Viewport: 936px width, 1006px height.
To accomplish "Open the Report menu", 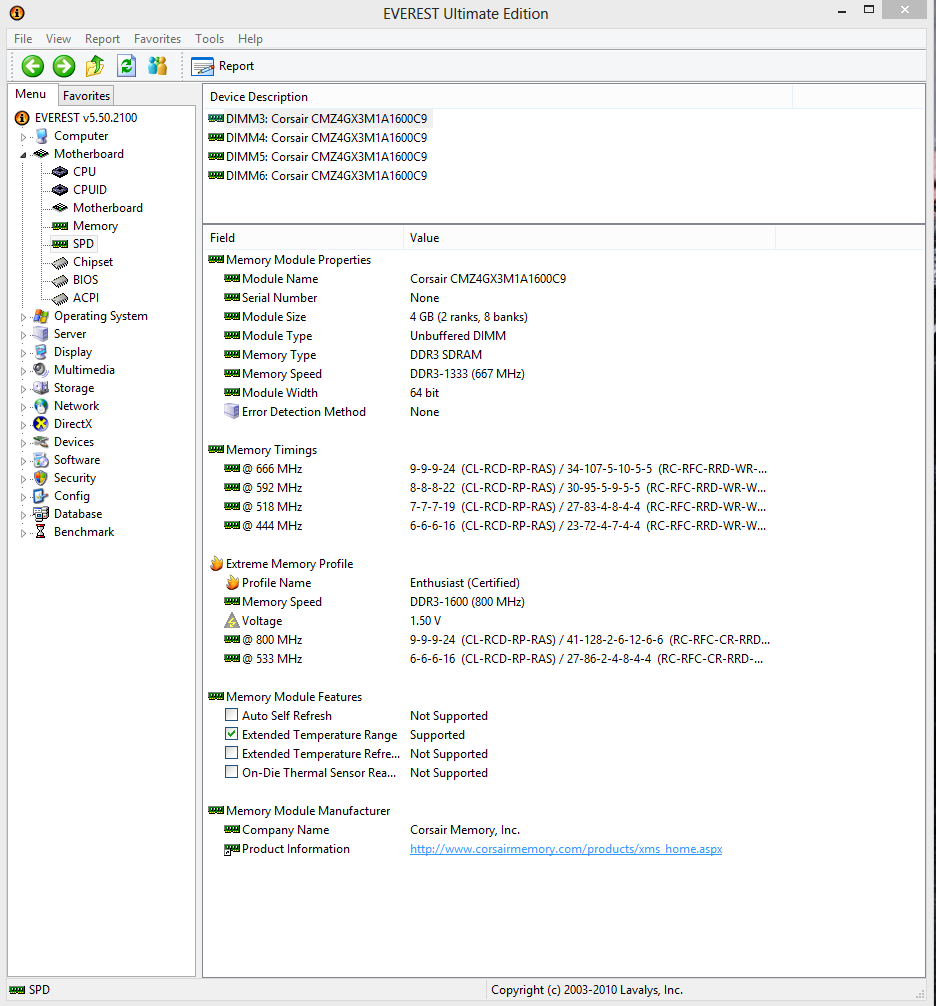I will [x=103, y=39].
